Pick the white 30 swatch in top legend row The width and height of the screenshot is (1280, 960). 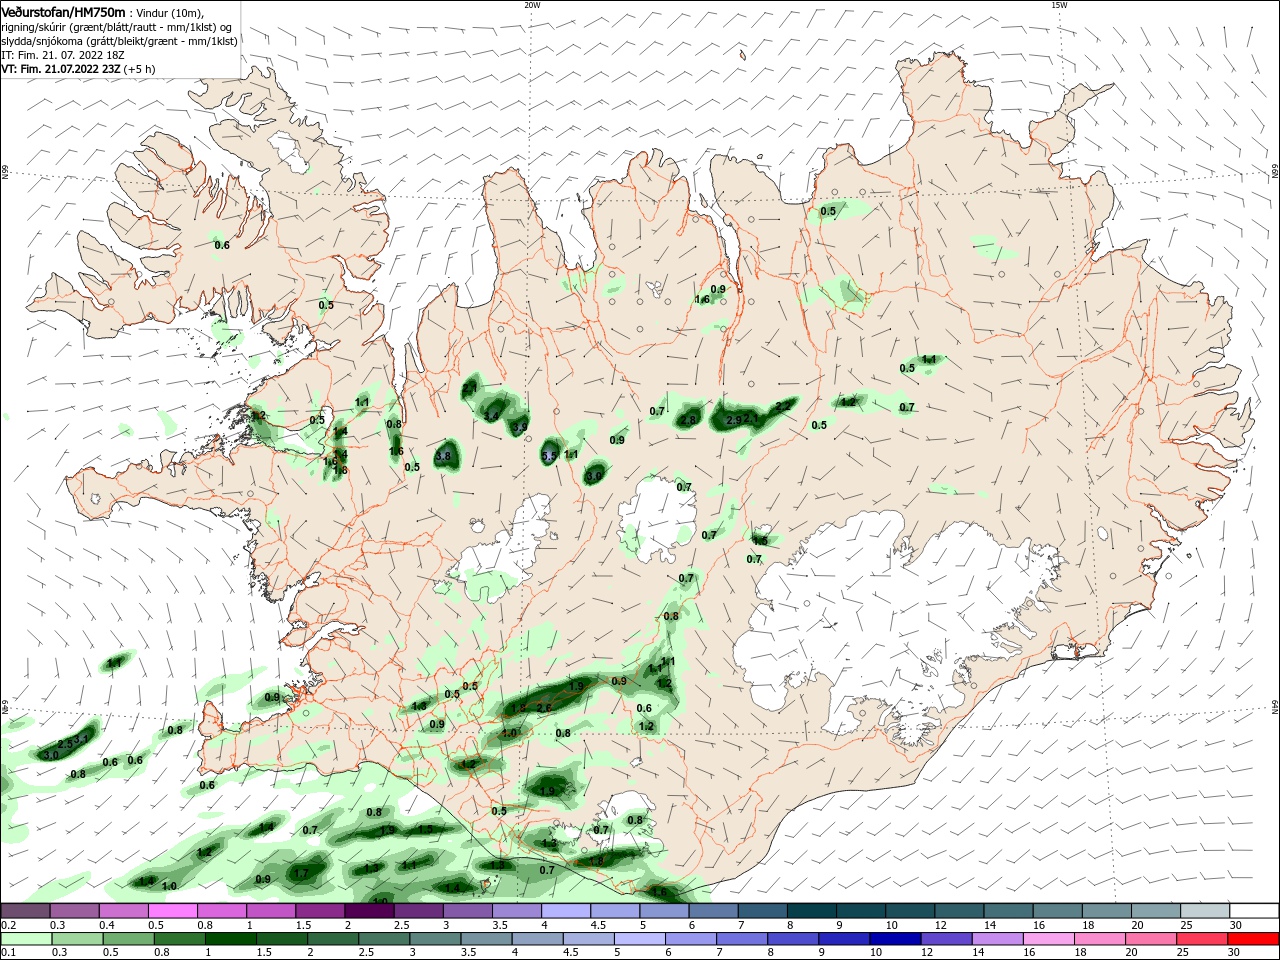[x=1254, y=911]
